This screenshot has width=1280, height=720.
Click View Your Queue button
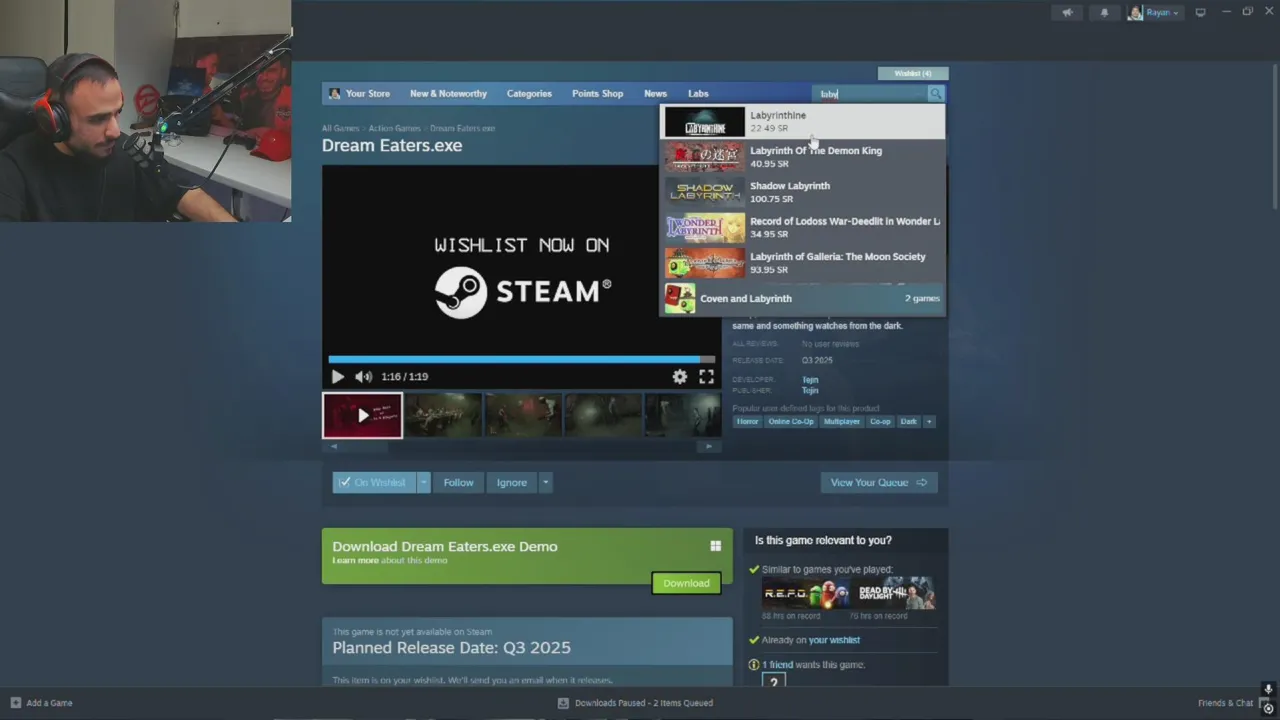click(879, 482)
